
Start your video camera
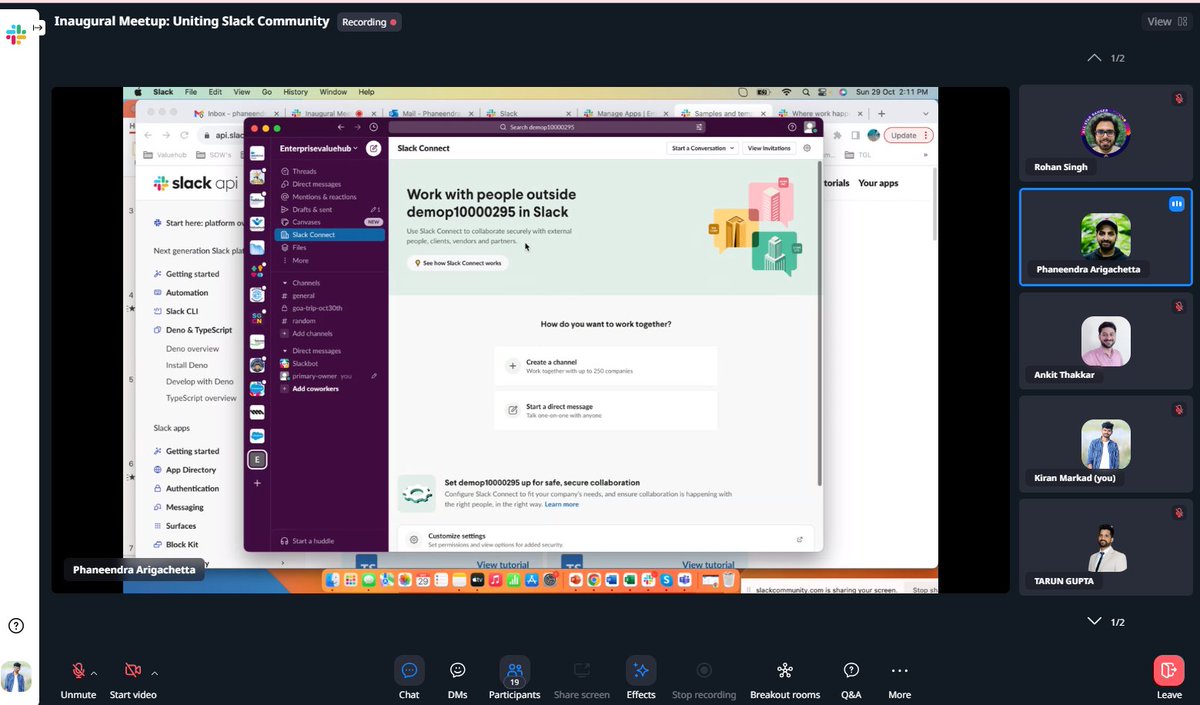pyautogui.click(x=133, y=678)
